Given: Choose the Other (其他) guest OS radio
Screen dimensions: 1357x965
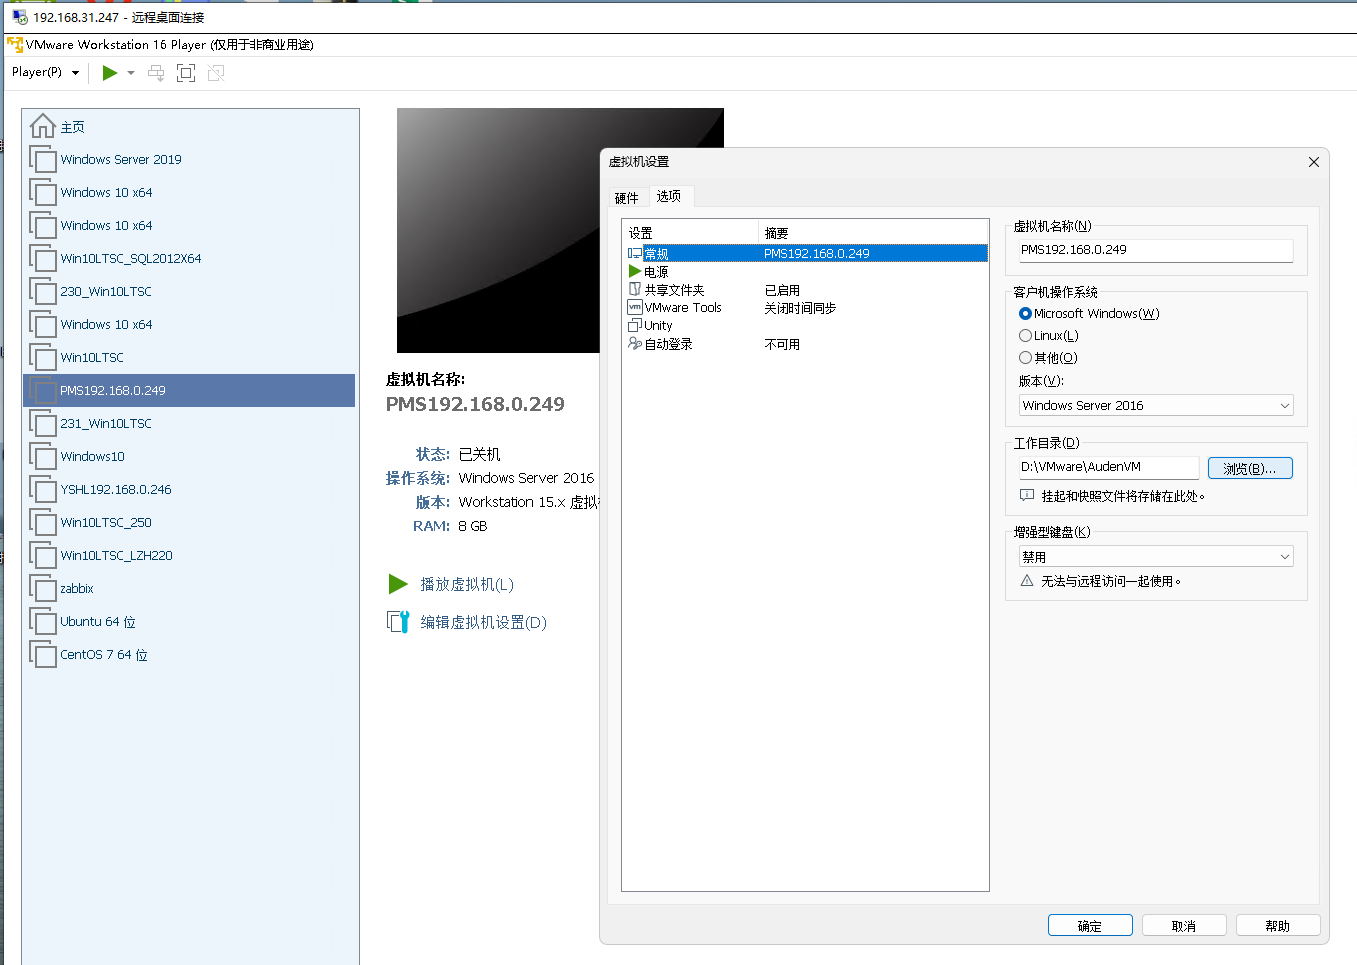Looking at the screenshot, I should [1025, 358].
